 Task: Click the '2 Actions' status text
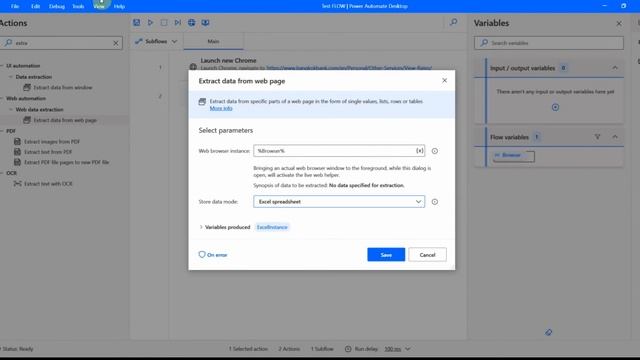pyautogui.click(x=289, y=349)
